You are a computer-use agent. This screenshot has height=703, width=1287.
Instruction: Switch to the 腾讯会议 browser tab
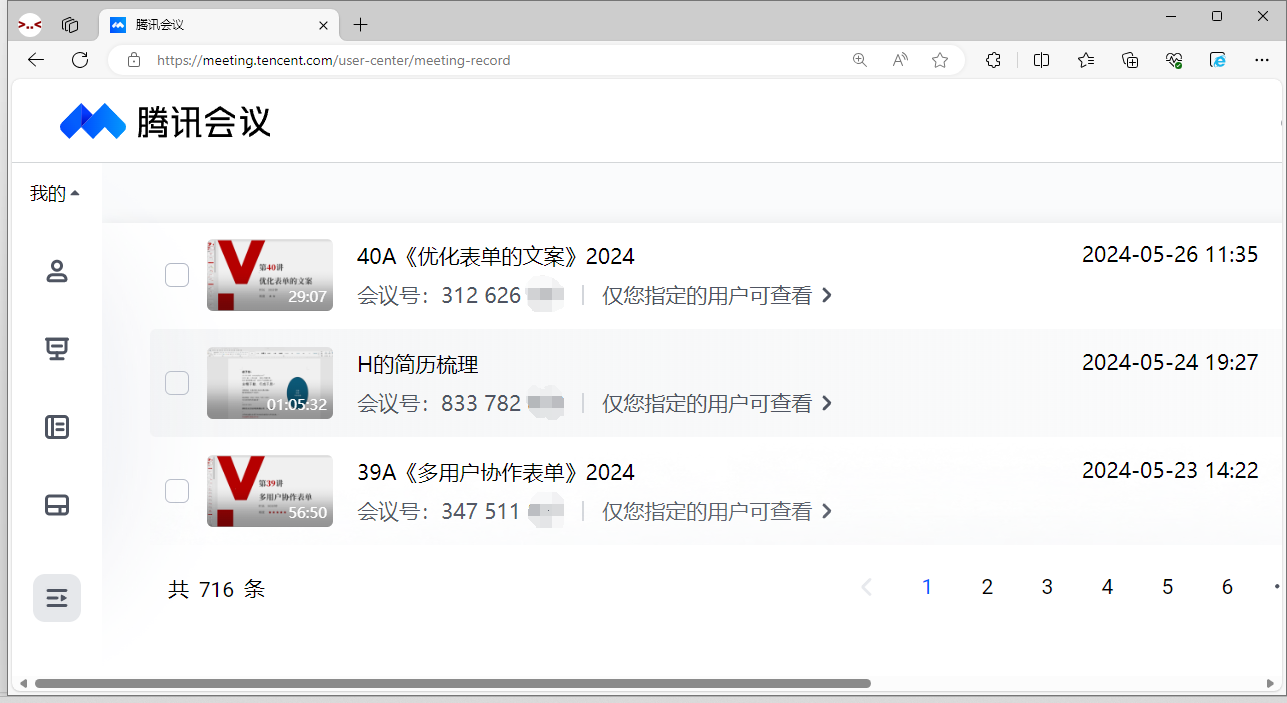click(x=217, y=24)
